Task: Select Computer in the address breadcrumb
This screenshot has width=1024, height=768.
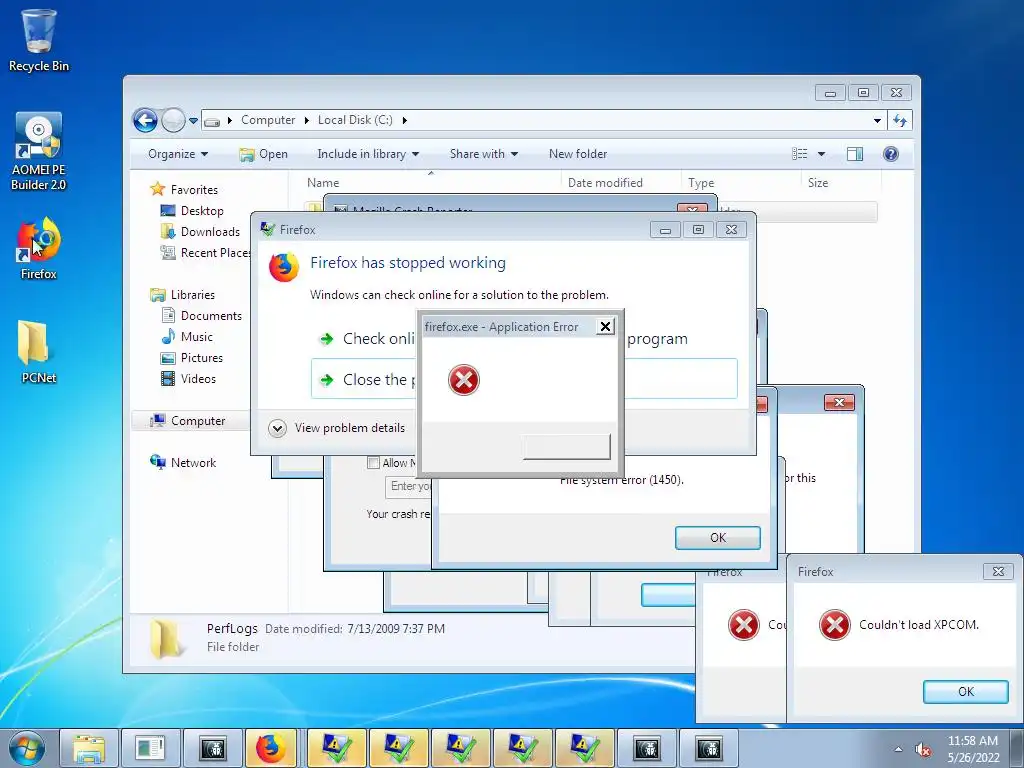Action: tap(268, 120)
